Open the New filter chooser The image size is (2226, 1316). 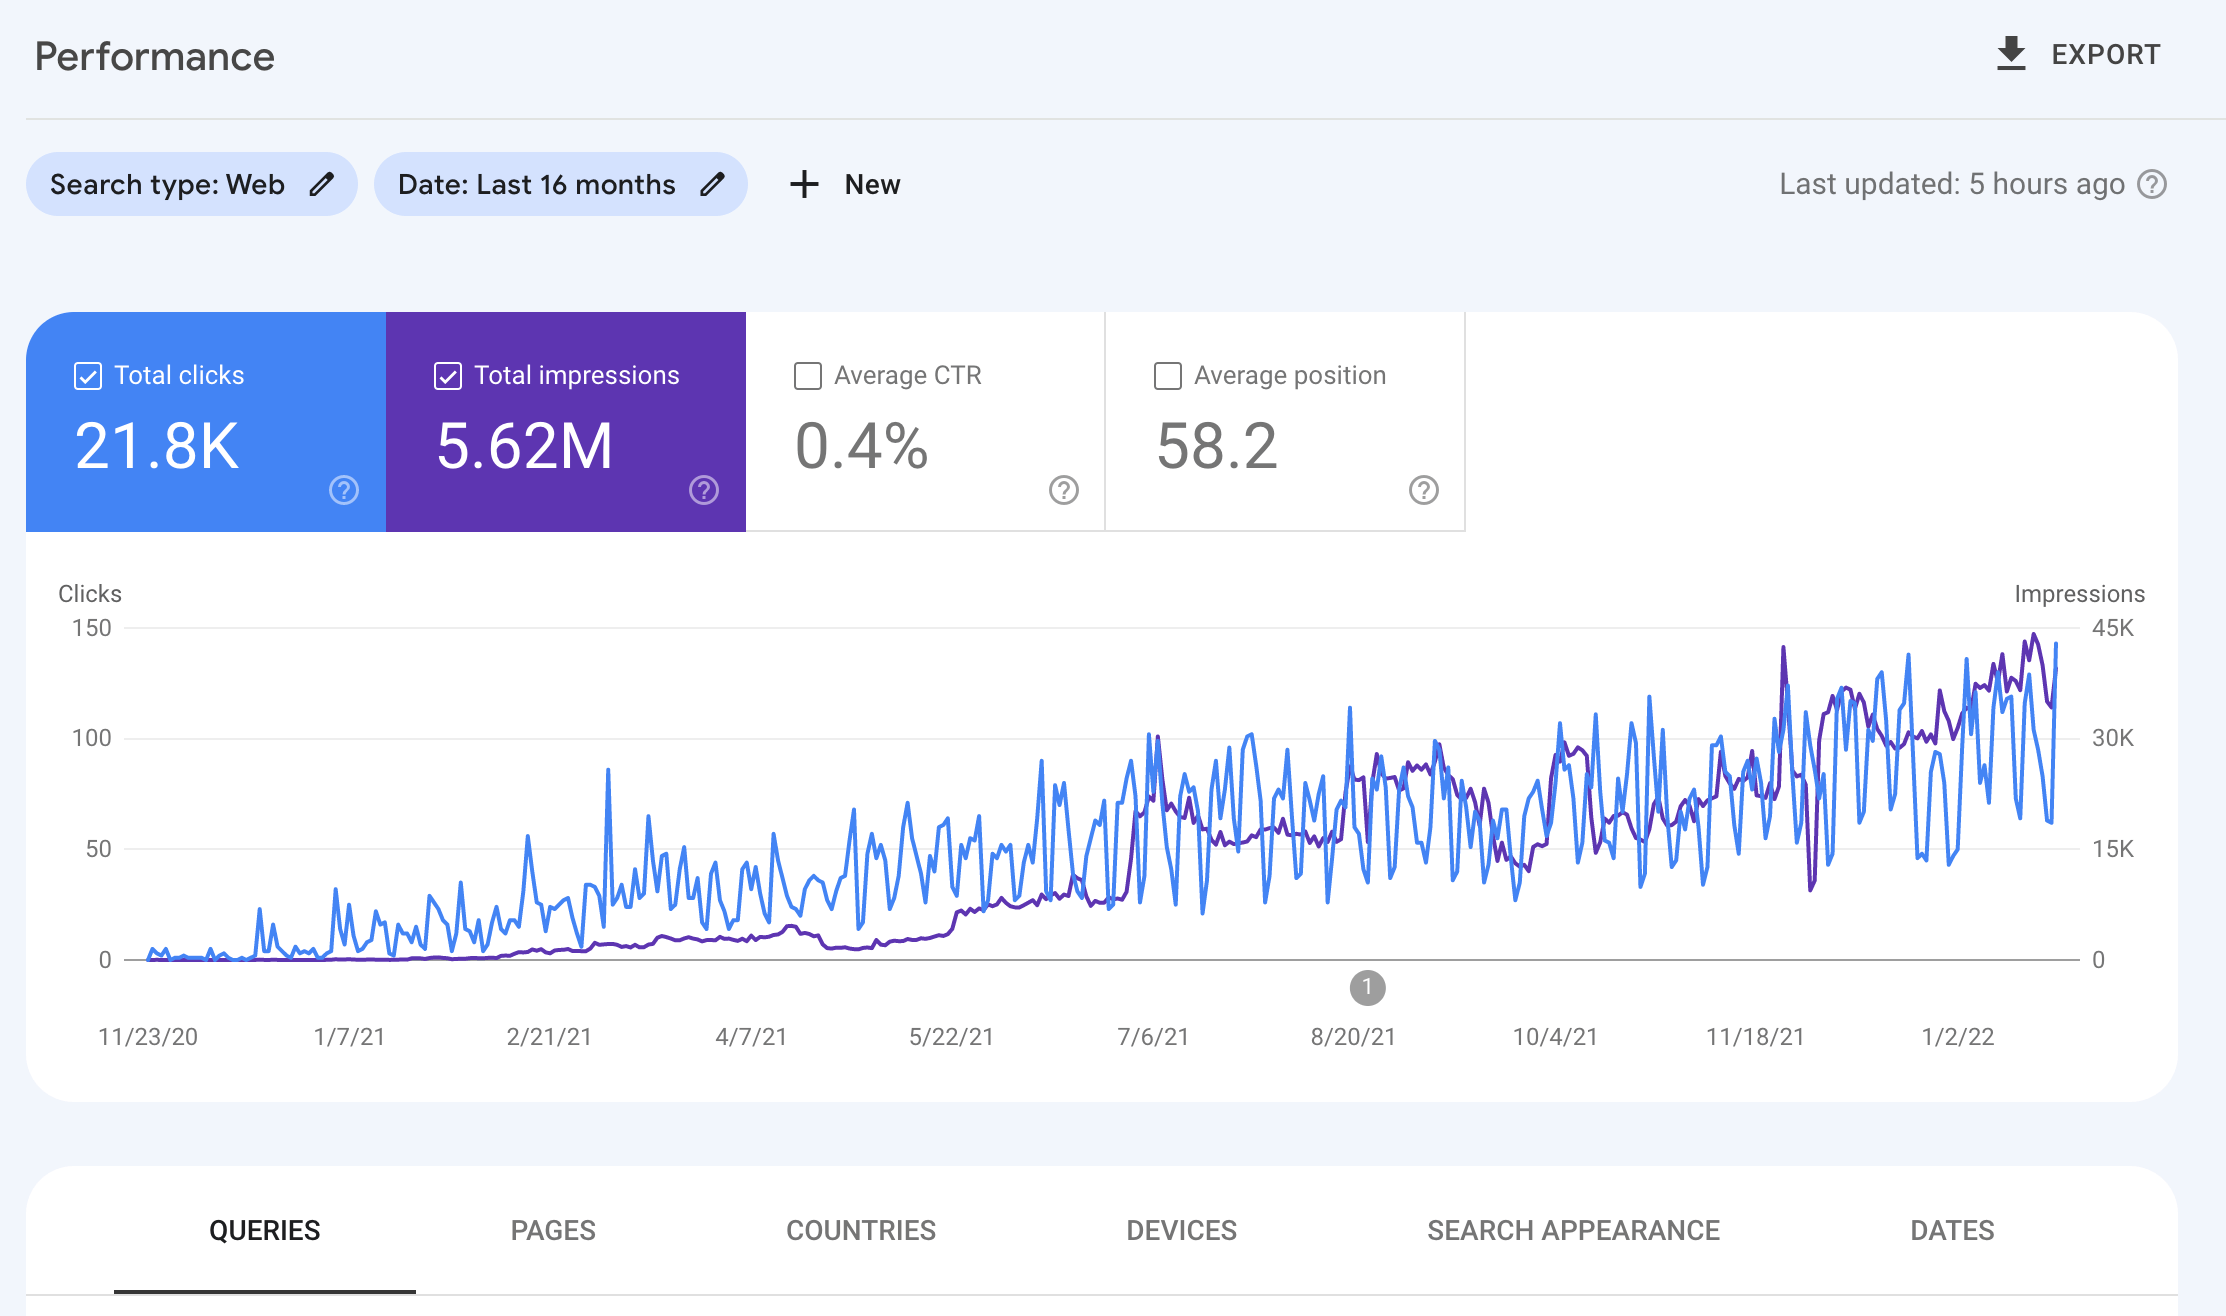(x=845, y=184)
